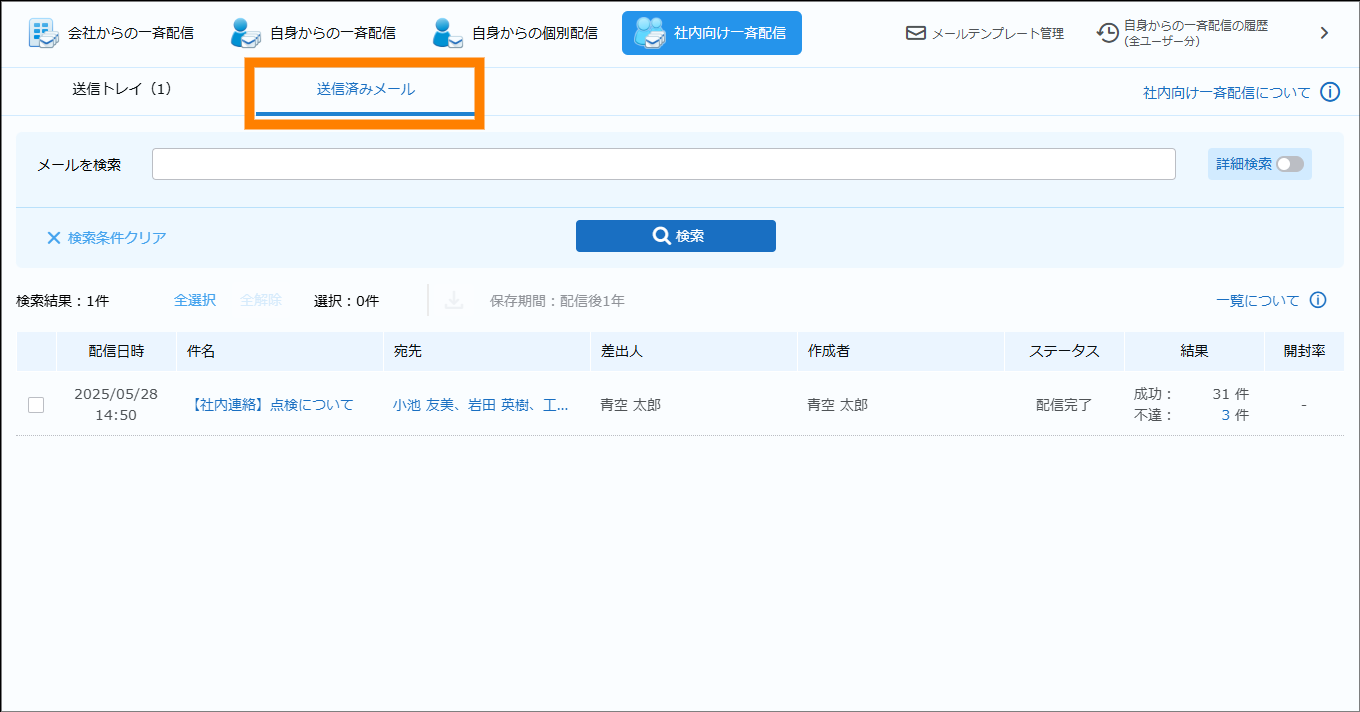Click the 会社からの一斉配信 building icon
The image size is (1360, 712).
click(44, 33)
